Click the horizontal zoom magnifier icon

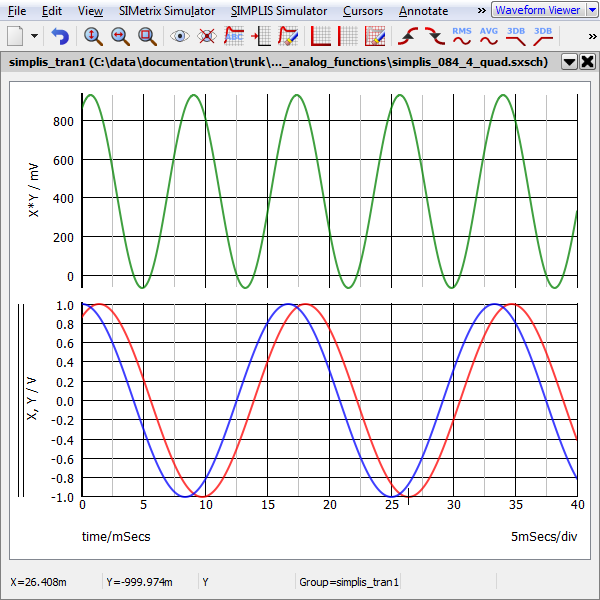point(119,36)
